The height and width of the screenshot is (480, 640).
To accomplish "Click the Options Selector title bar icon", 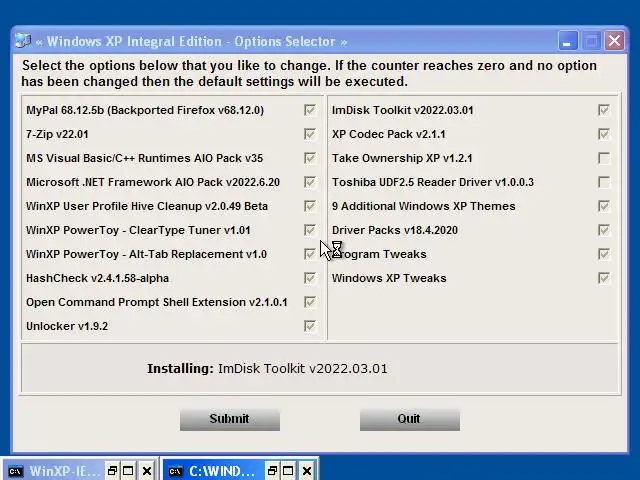I will click(x=23, y=41).
